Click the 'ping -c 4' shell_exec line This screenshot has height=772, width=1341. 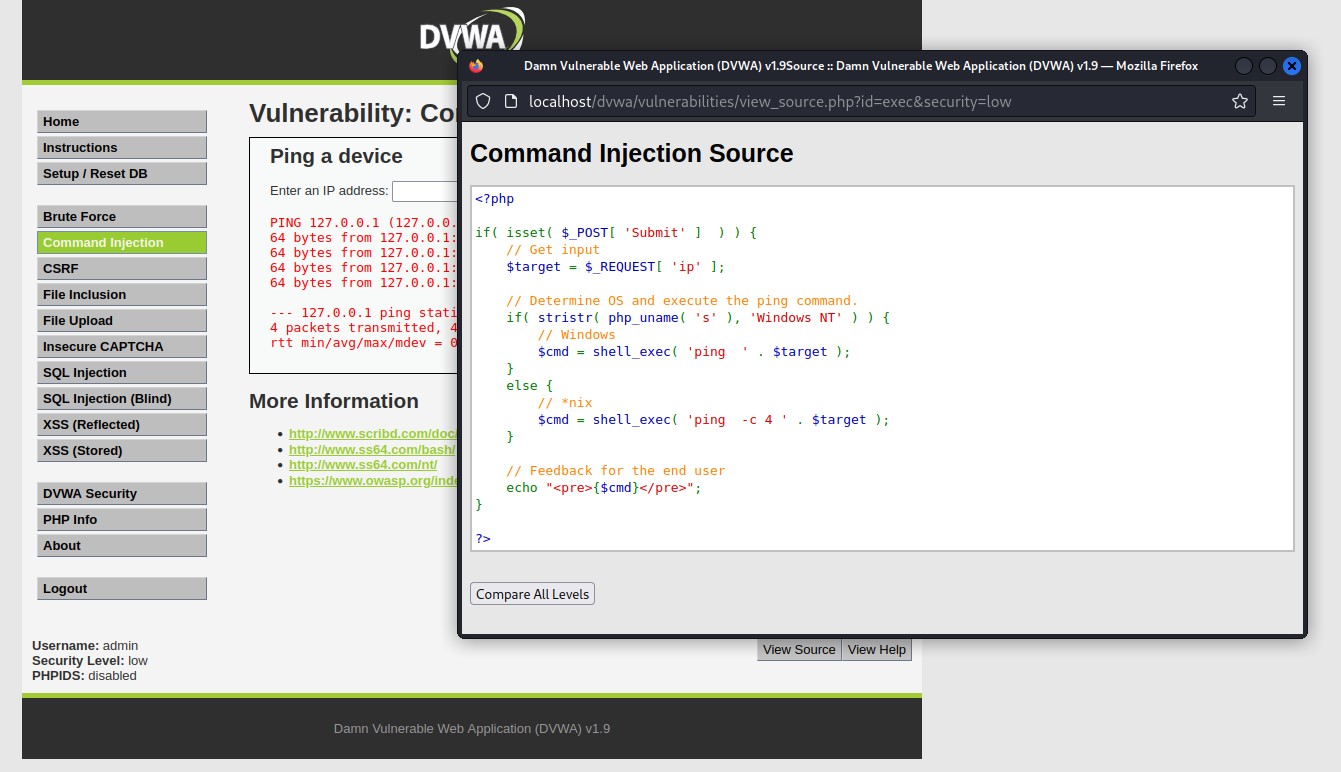pyautogui.click(x=714, y=420)
